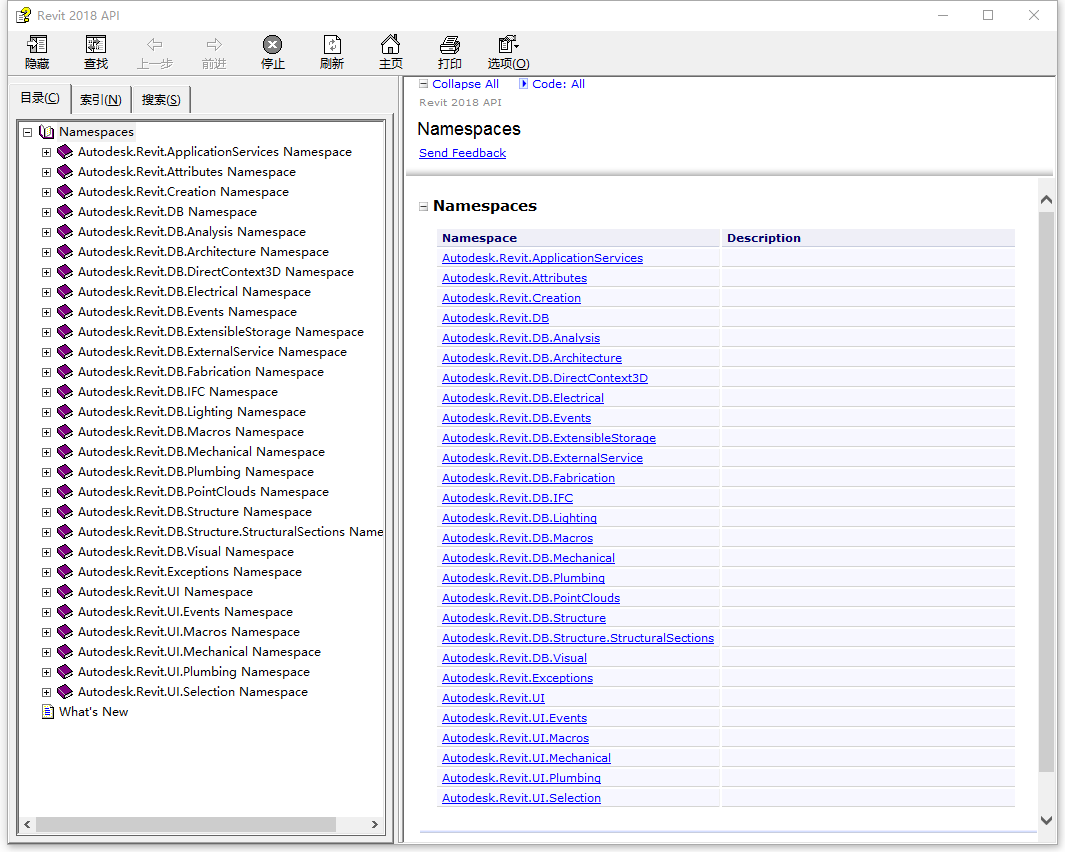Image resolution: width=1065 pixels, height=852 pixels.
Task: Expand Autodesk.Revit.UI.Mechanical Namespace node
Action: [46, 652]
